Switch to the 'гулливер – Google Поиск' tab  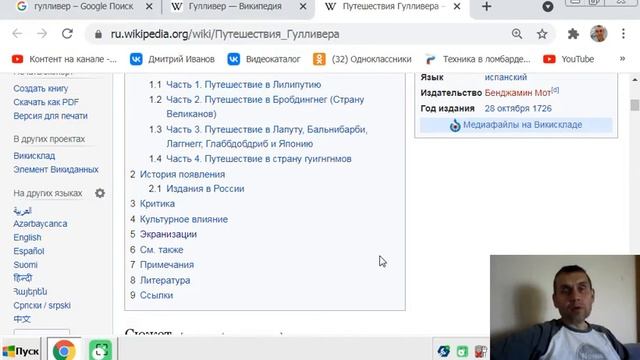point(83,7)
